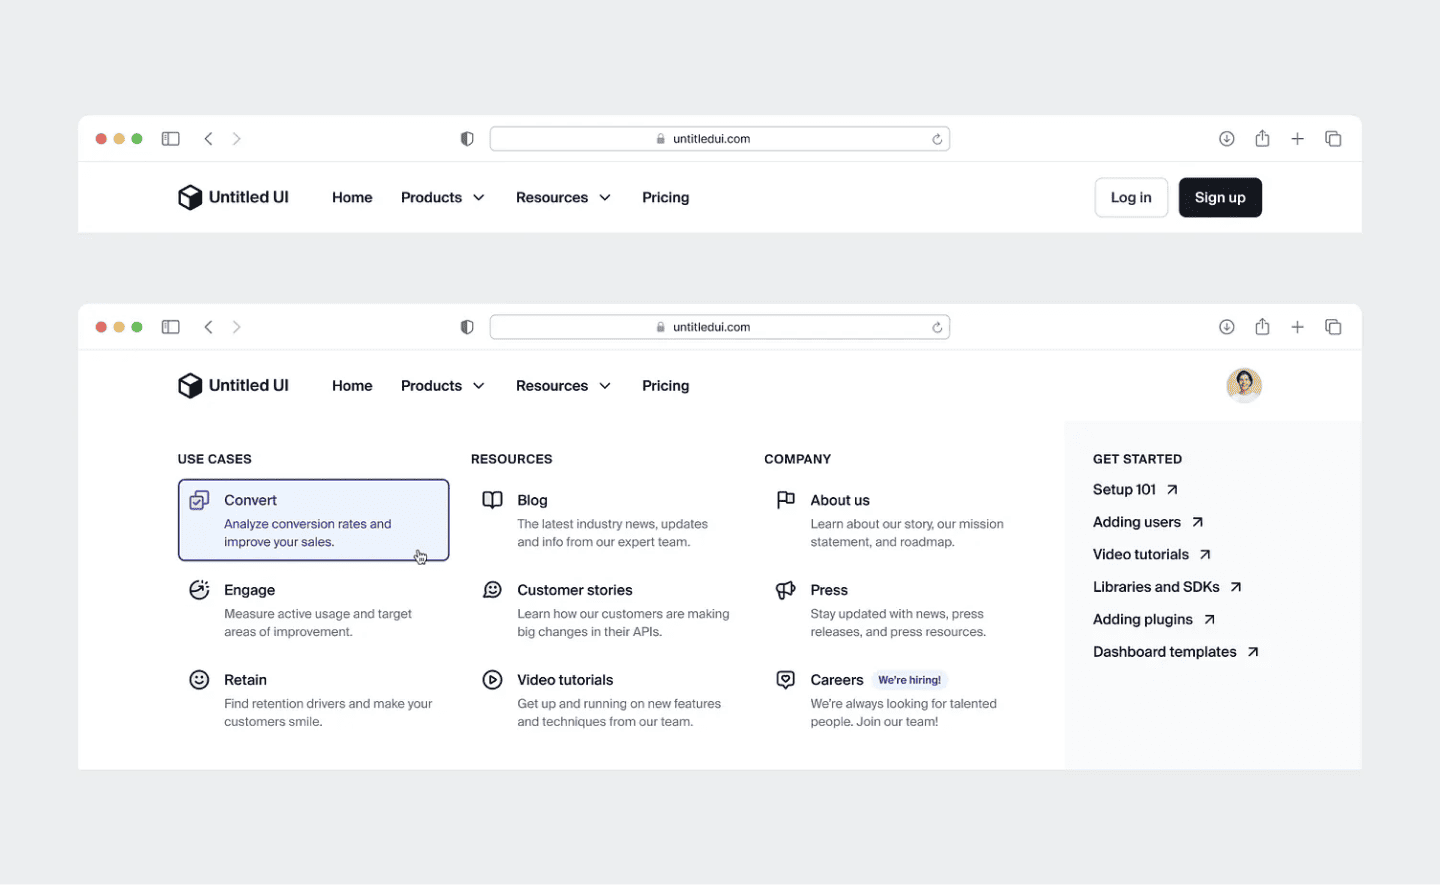Screen dimensions: 1440x885
Task: Click the About us flag icon
Action: pos(786,500)
